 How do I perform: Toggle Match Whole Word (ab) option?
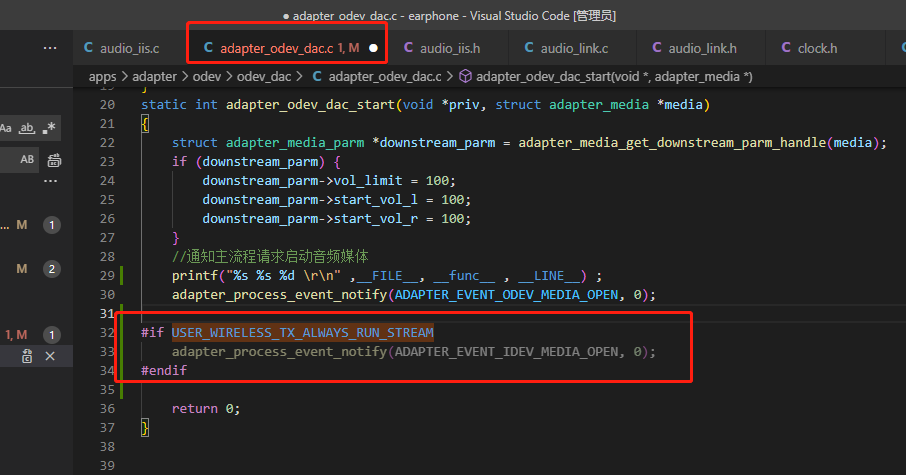pos(27,128)
